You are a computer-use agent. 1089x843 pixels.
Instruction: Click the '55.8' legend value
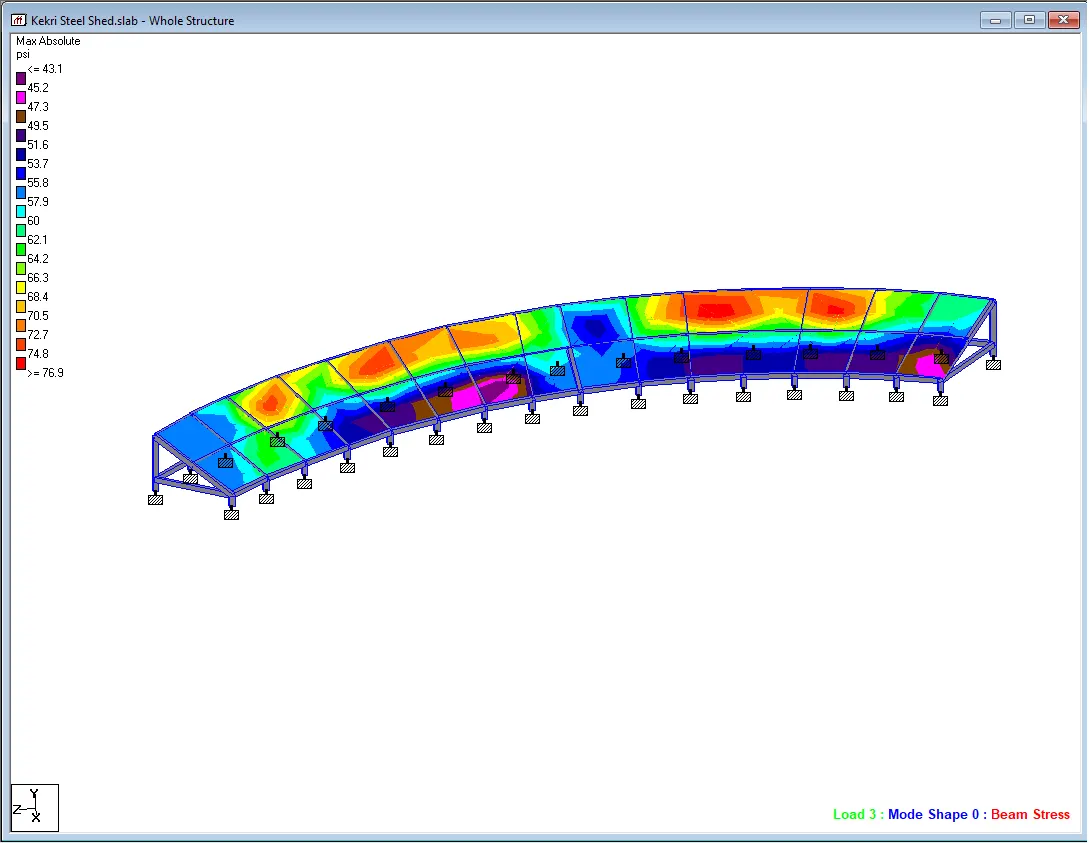(38, 183)
